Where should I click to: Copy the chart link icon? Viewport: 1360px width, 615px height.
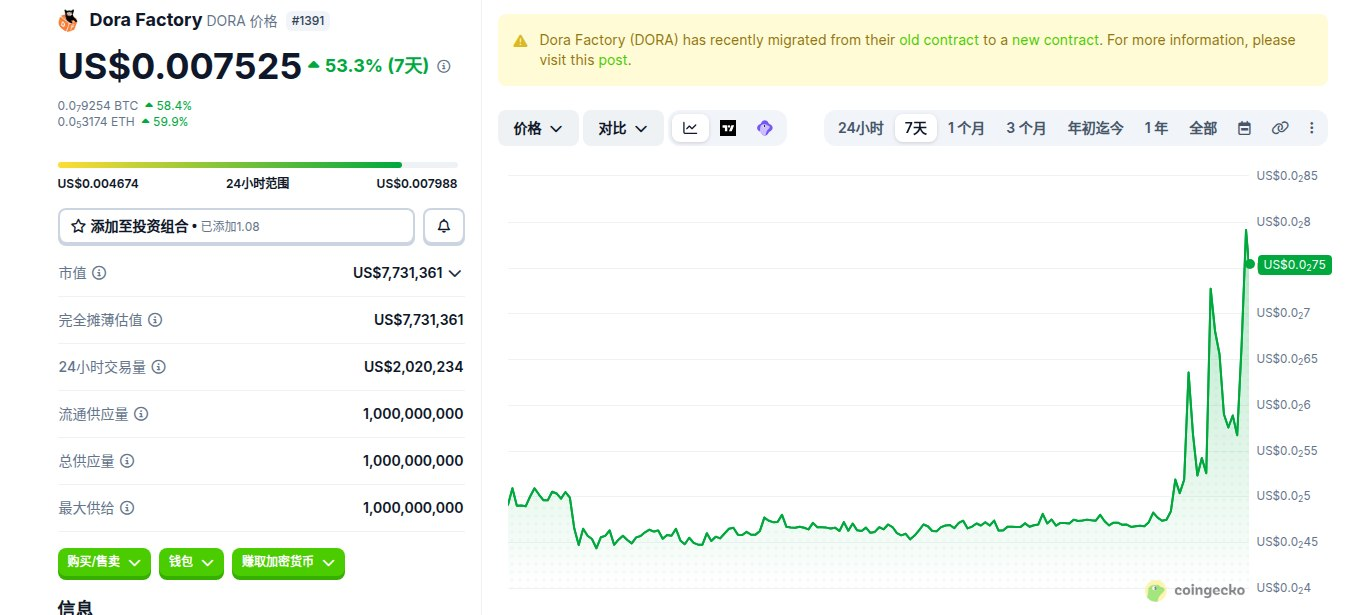[x=1279, y=128]
